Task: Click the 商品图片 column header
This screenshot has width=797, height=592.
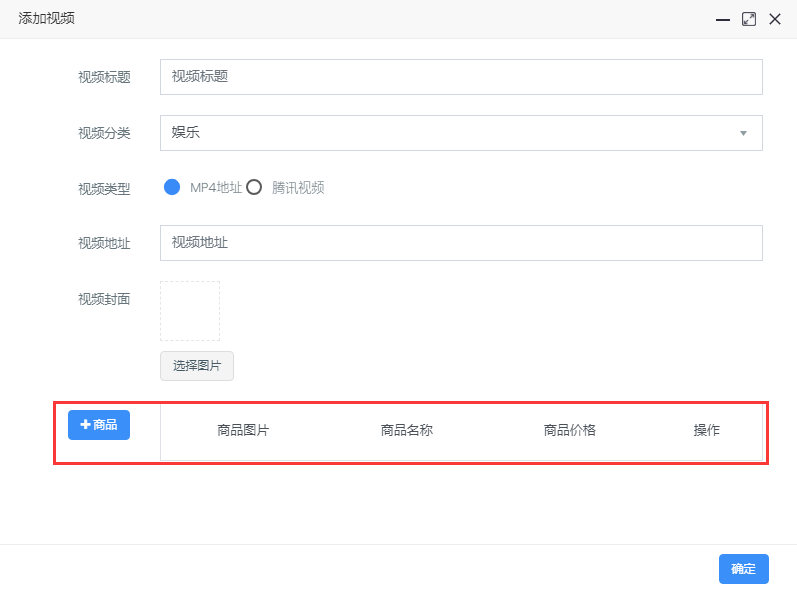Action: [x=243, y=431]
